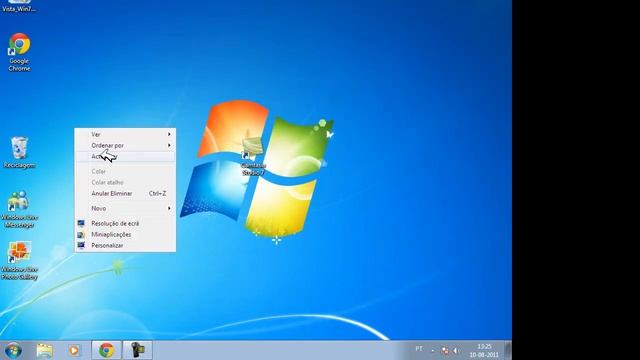Screen dimensions: 640x360
Task: Select the Reciclagem recycle bin icon
Action: click(x=19, y=152)
